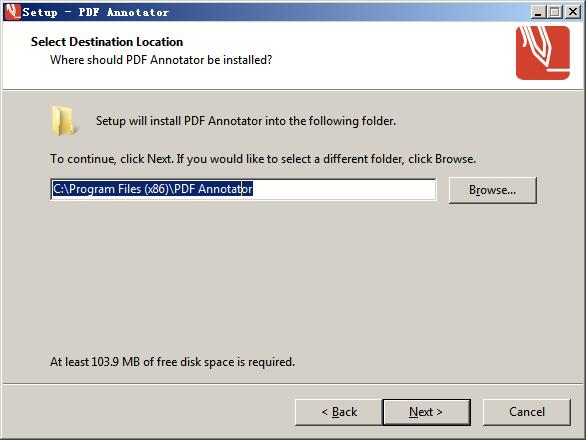
Task: Close the Setup window with X
Action: pyautogui.click(x=573, y=12)
